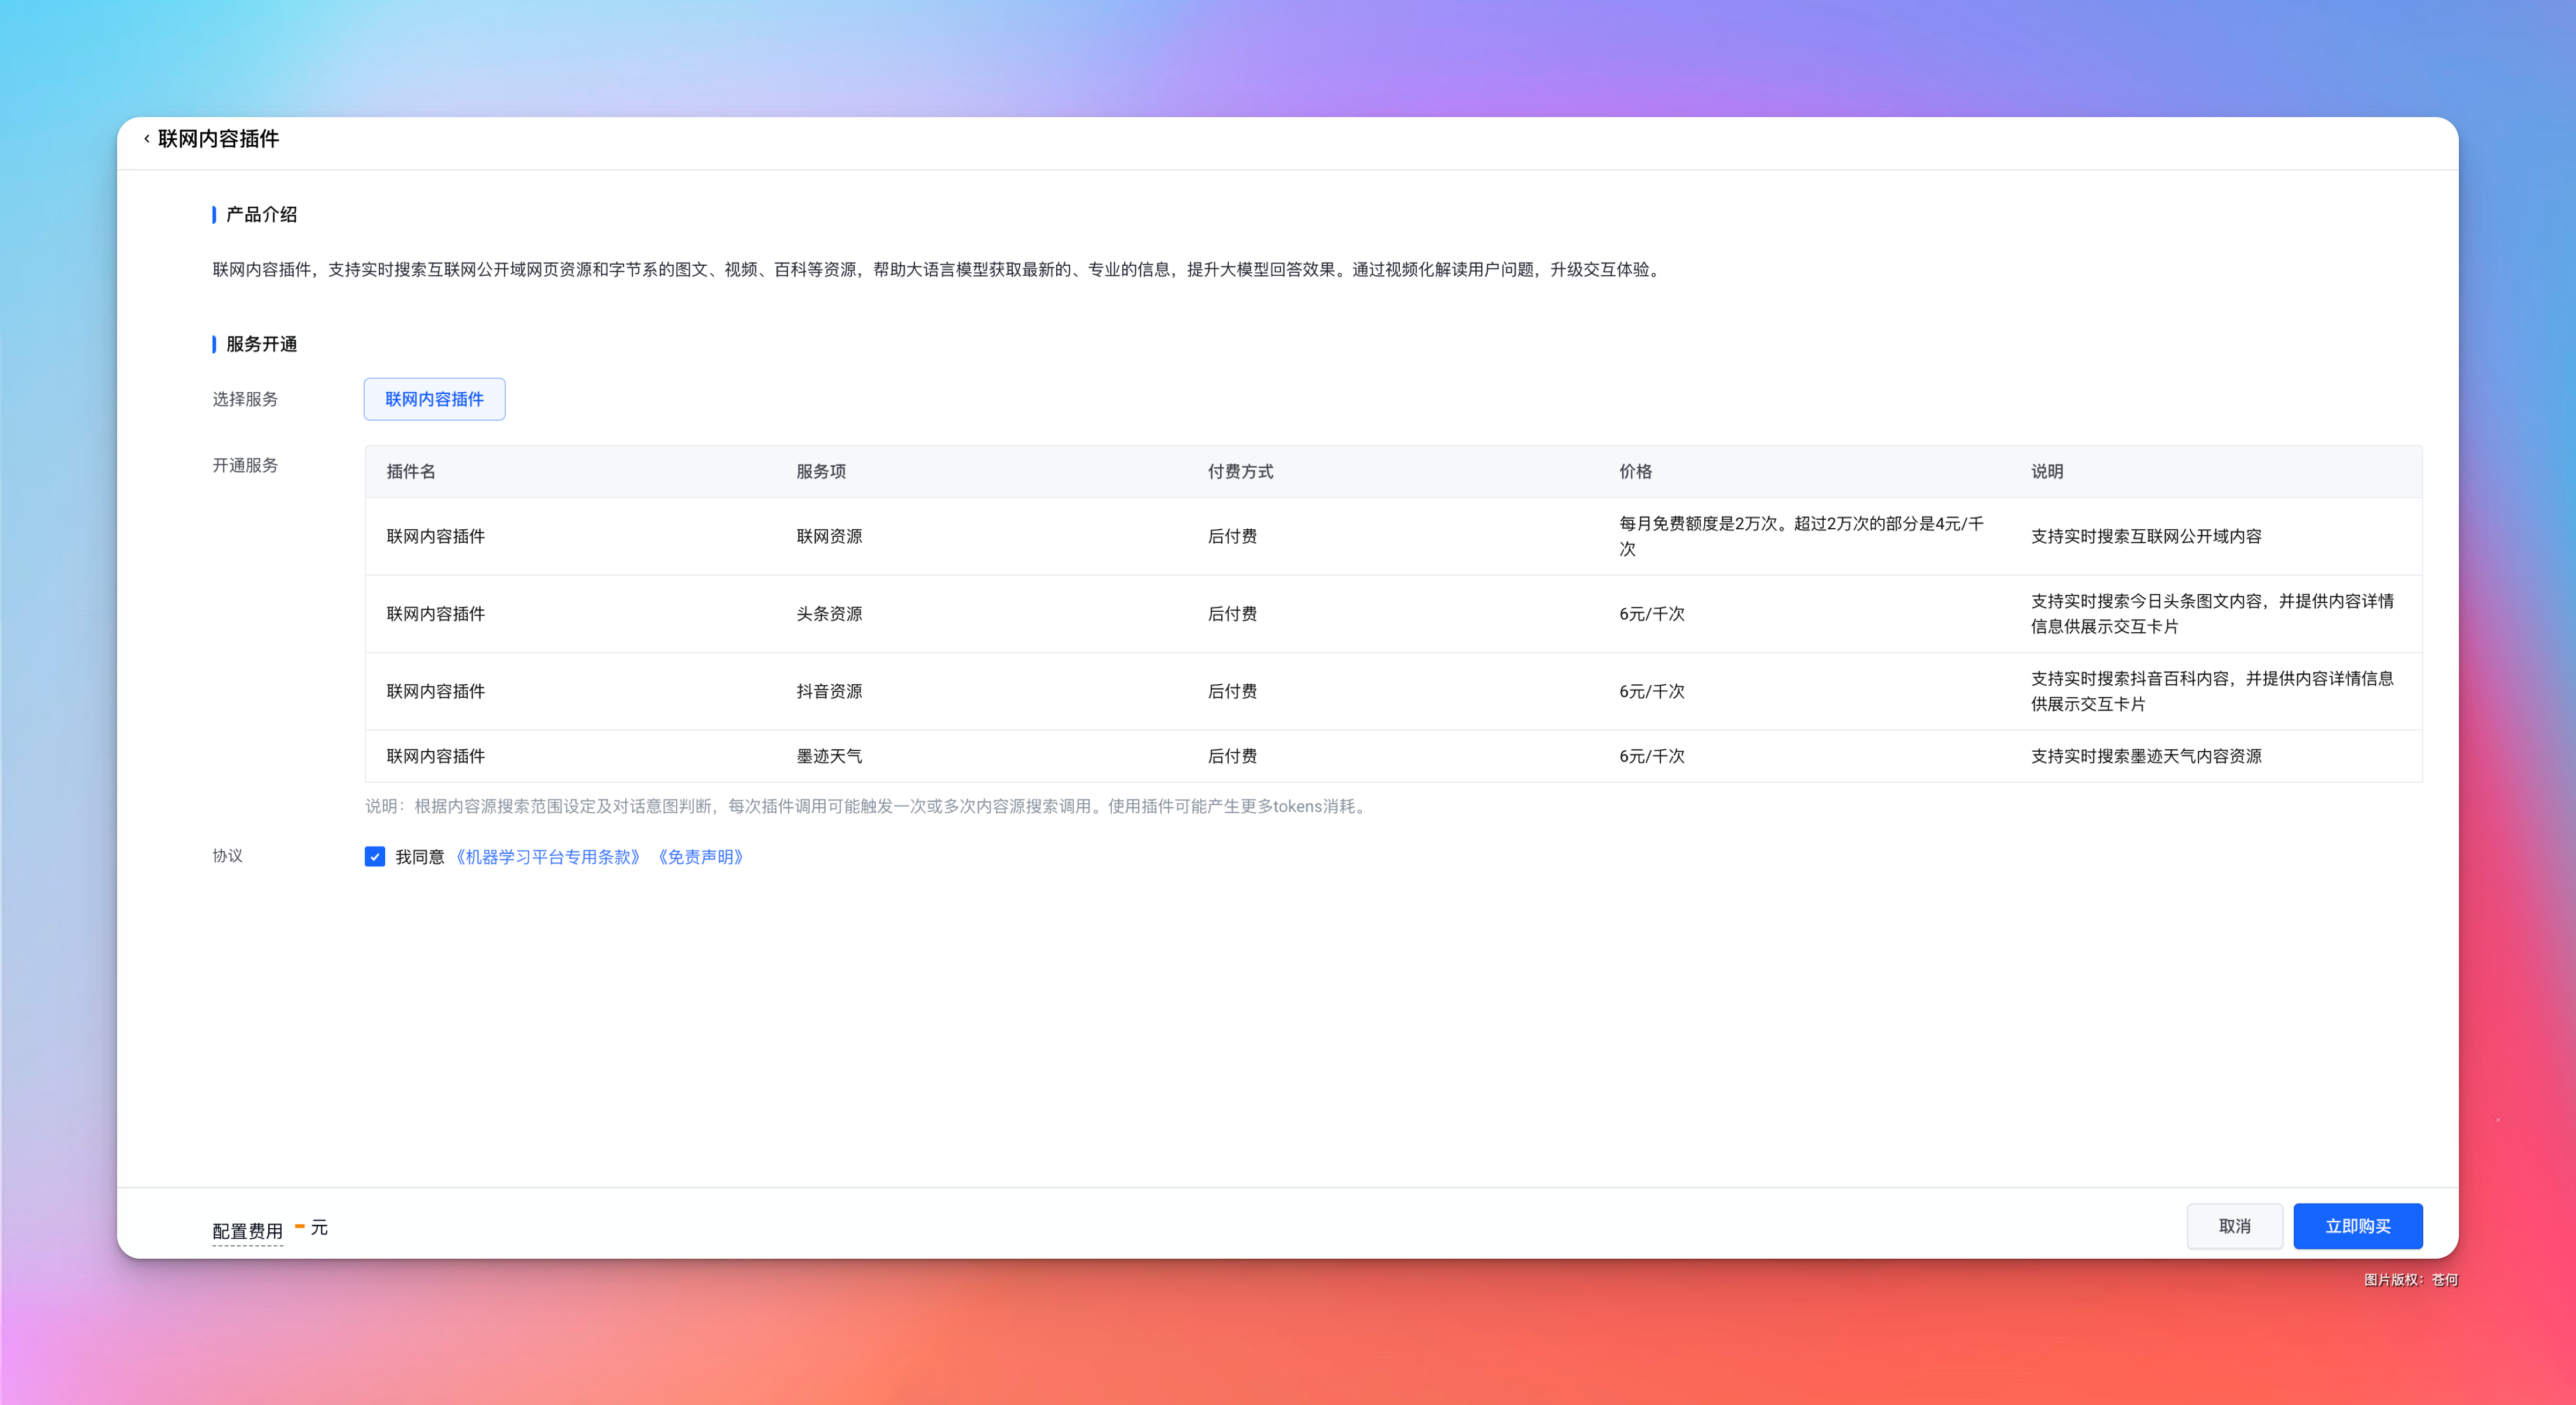Open the 免责声明 link
2576x1405 pixels.
pos(700,857)
